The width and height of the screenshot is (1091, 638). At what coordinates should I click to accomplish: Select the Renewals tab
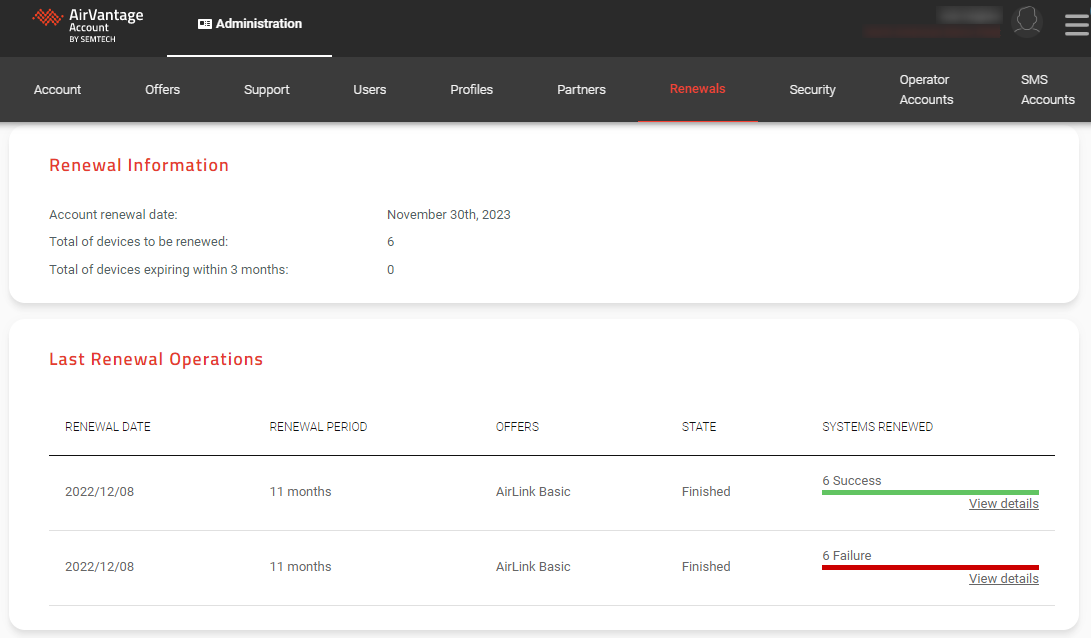(x=697, y=89)
